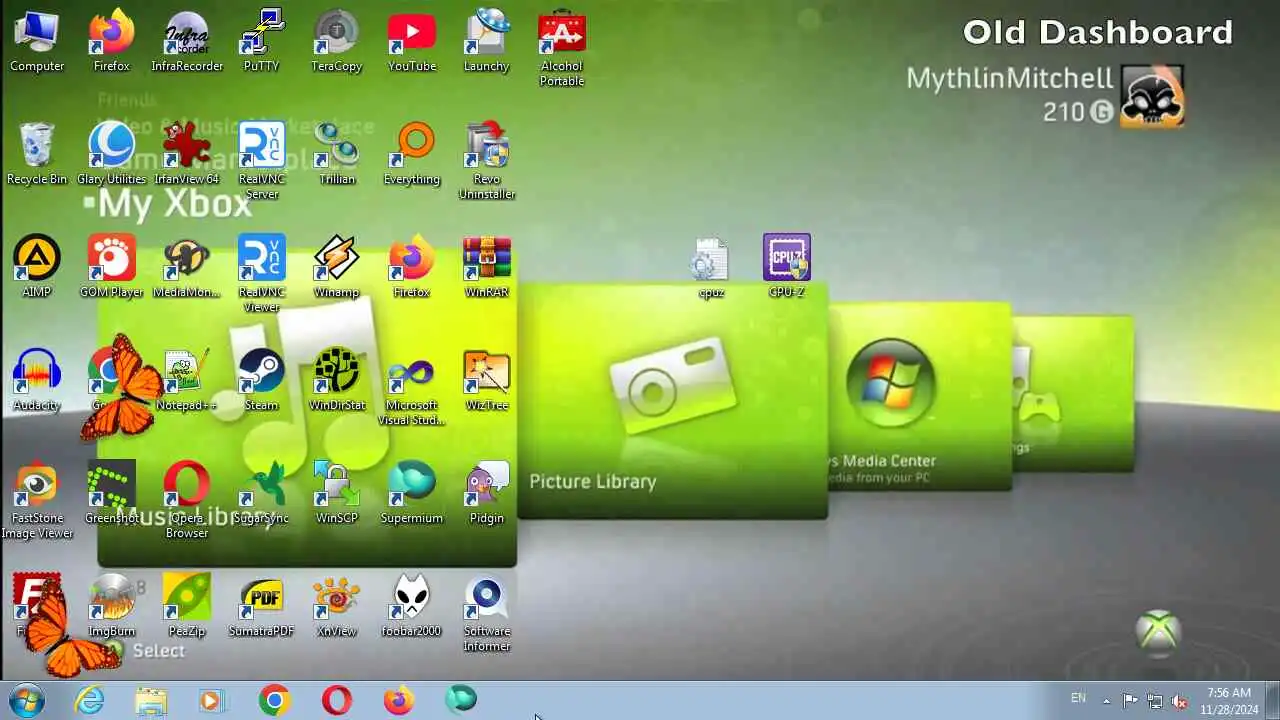Image resolution: width=1280 pixels, height=720 pixels.
Task: Launch foobar2000 from the desktop
Action: [412, 607]
